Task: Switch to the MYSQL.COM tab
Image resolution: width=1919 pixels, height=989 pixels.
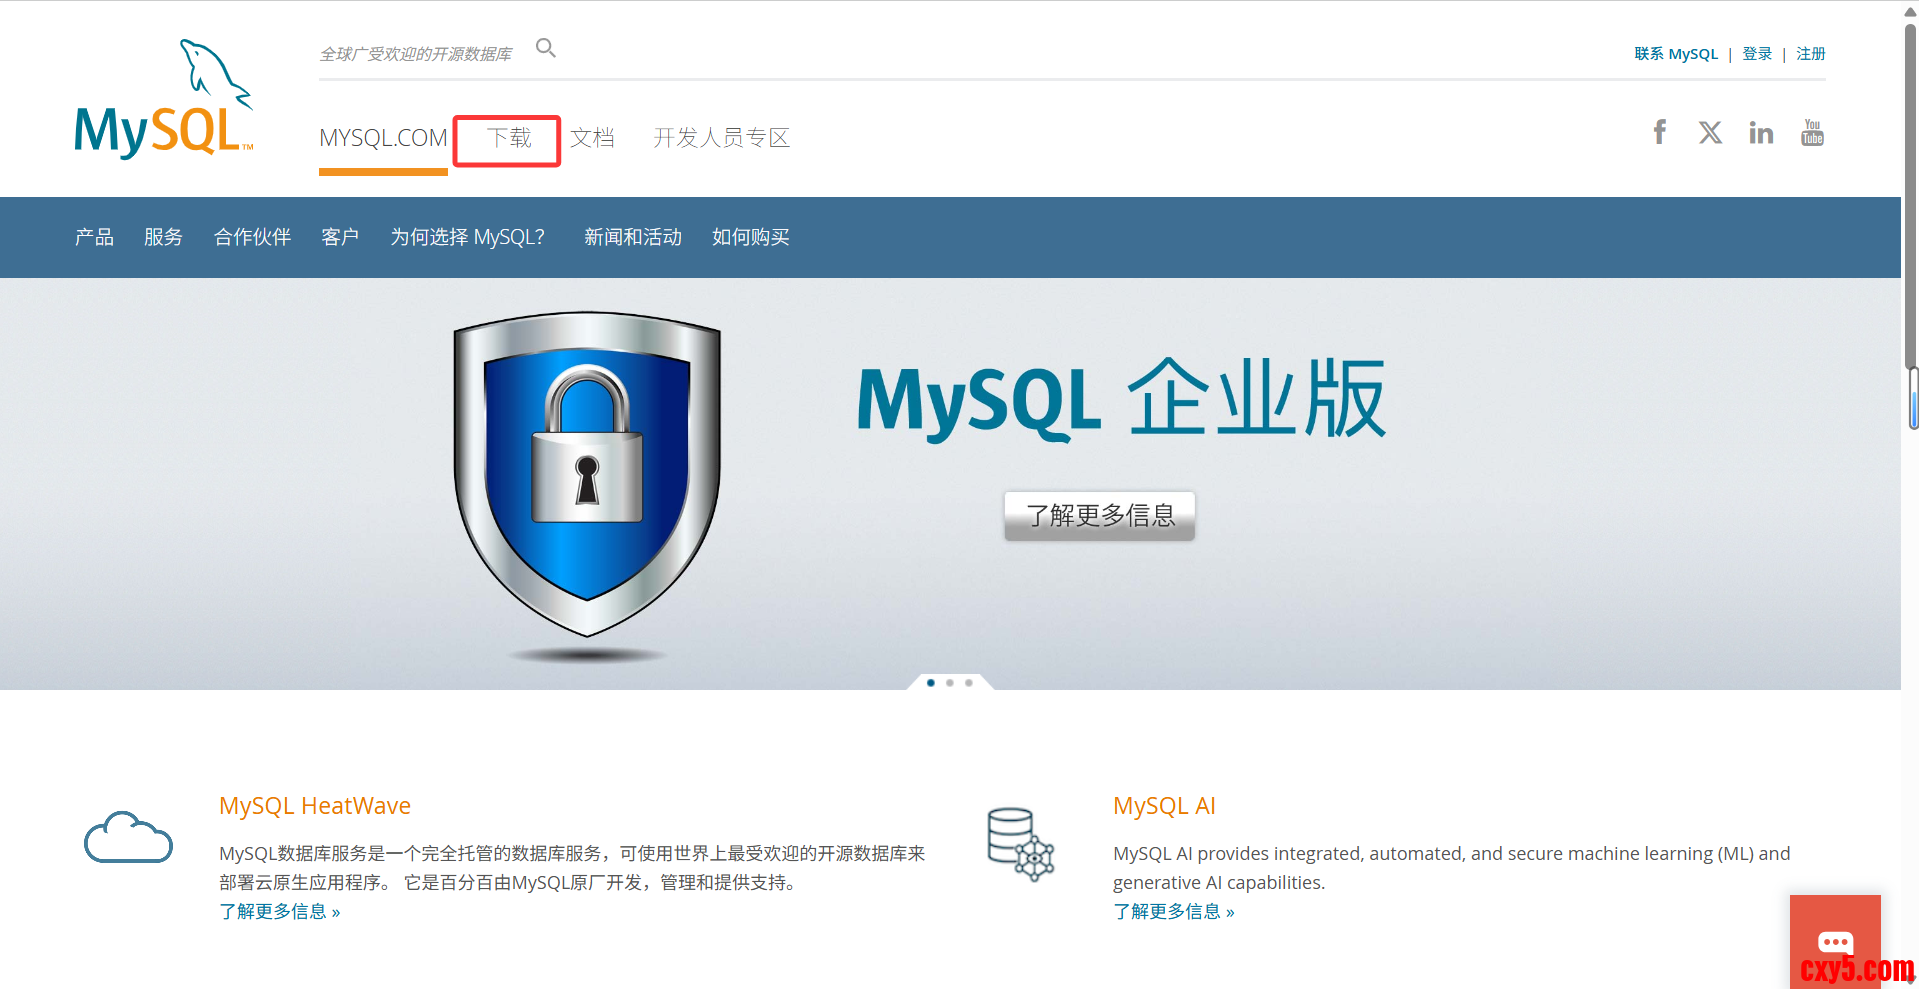Action: click(x=383, y=138)
